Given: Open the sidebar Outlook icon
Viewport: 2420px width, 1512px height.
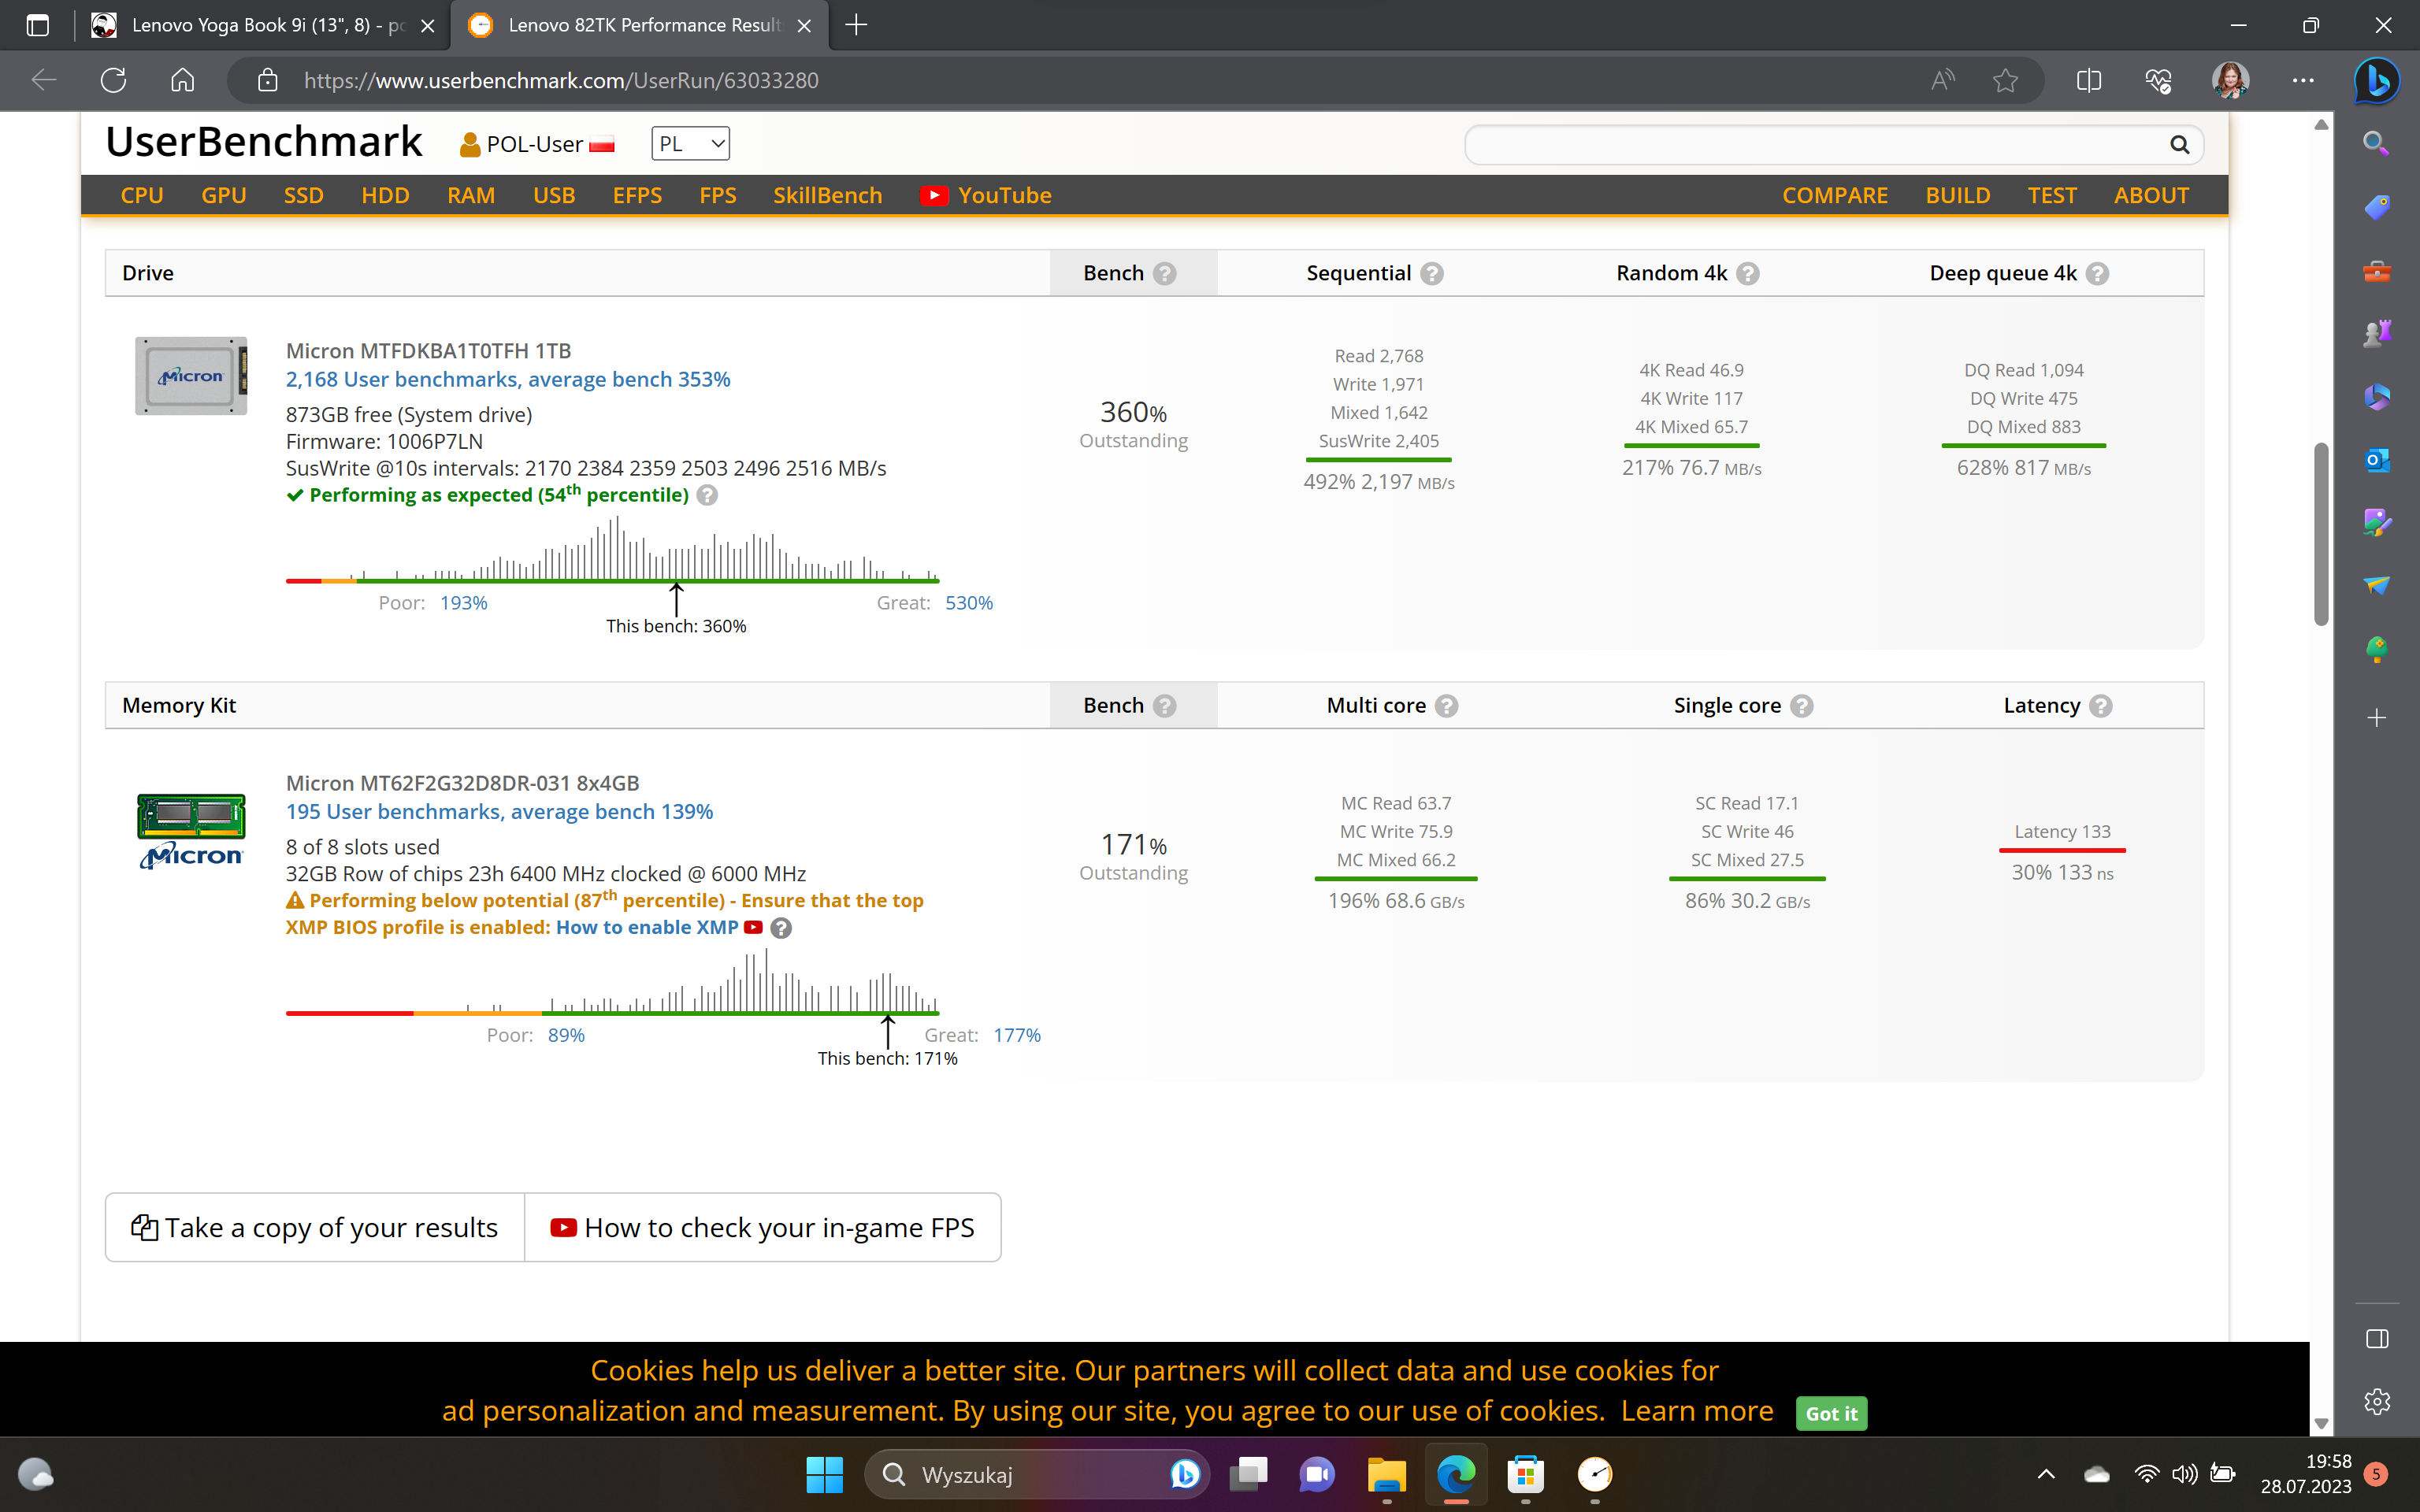Looking at the screenshot, I should pyautogui.click(x=2377, y=460).
